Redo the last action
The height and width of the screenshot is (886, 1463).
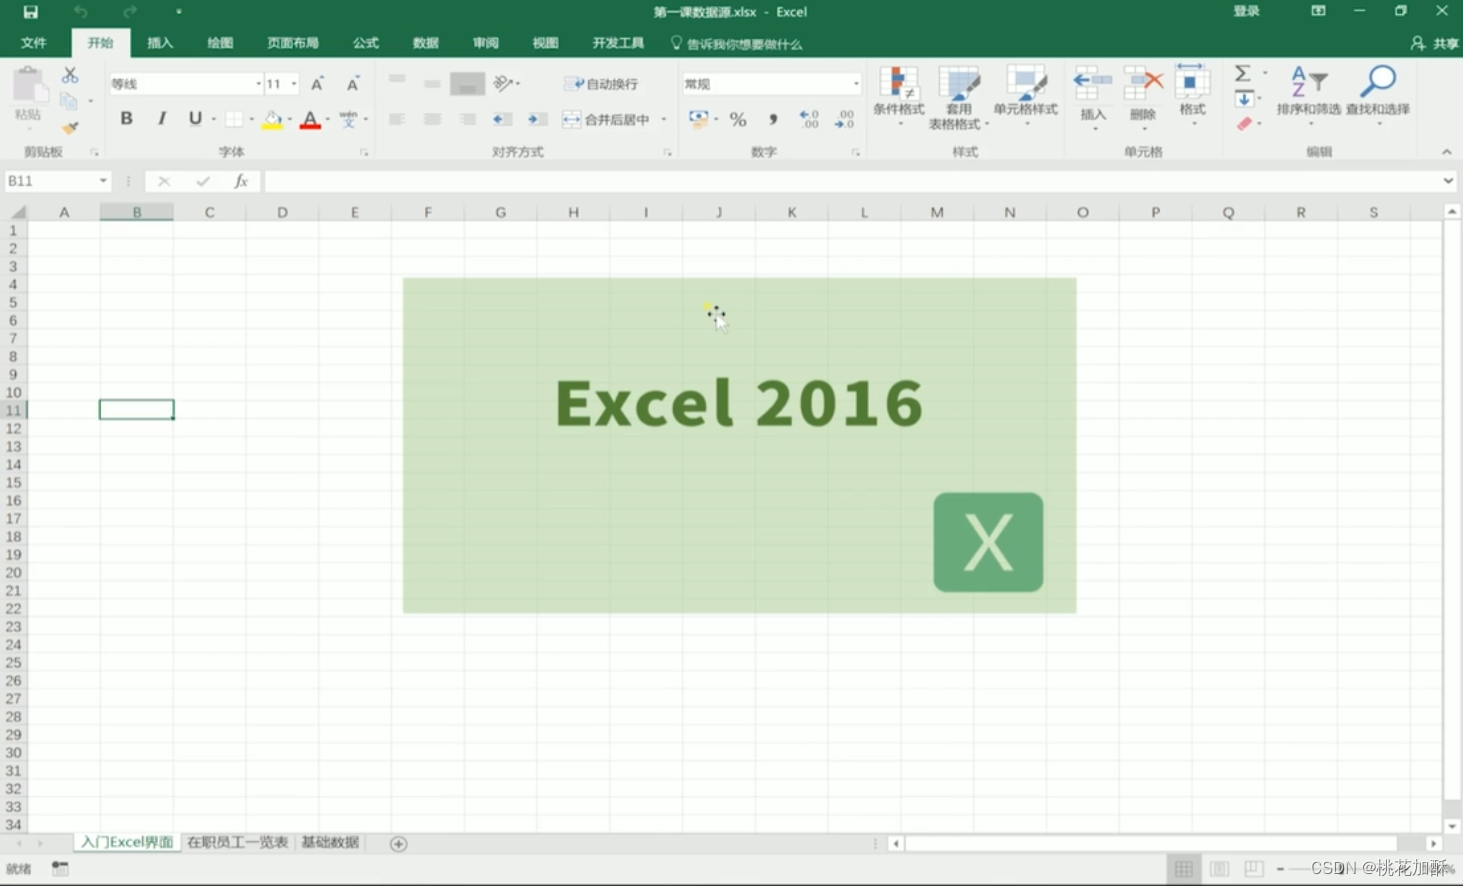point(130,12)
